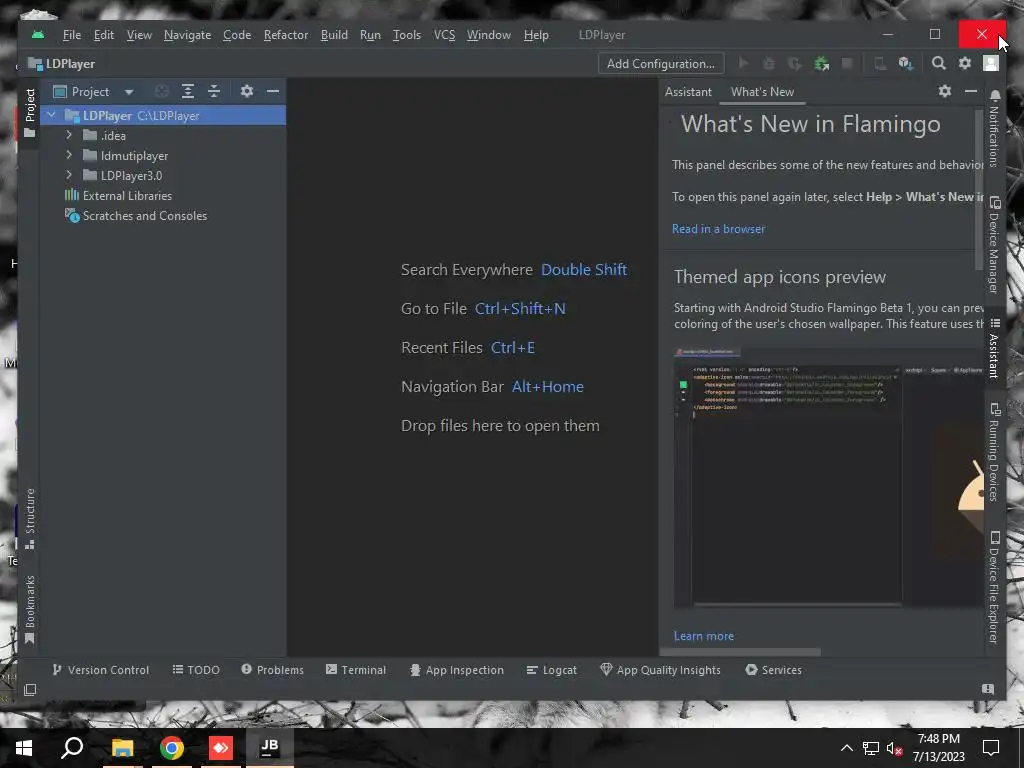Click Assistant panel horizontal scrollbar
Screen dimensions: 1024x768
point(741,652)
